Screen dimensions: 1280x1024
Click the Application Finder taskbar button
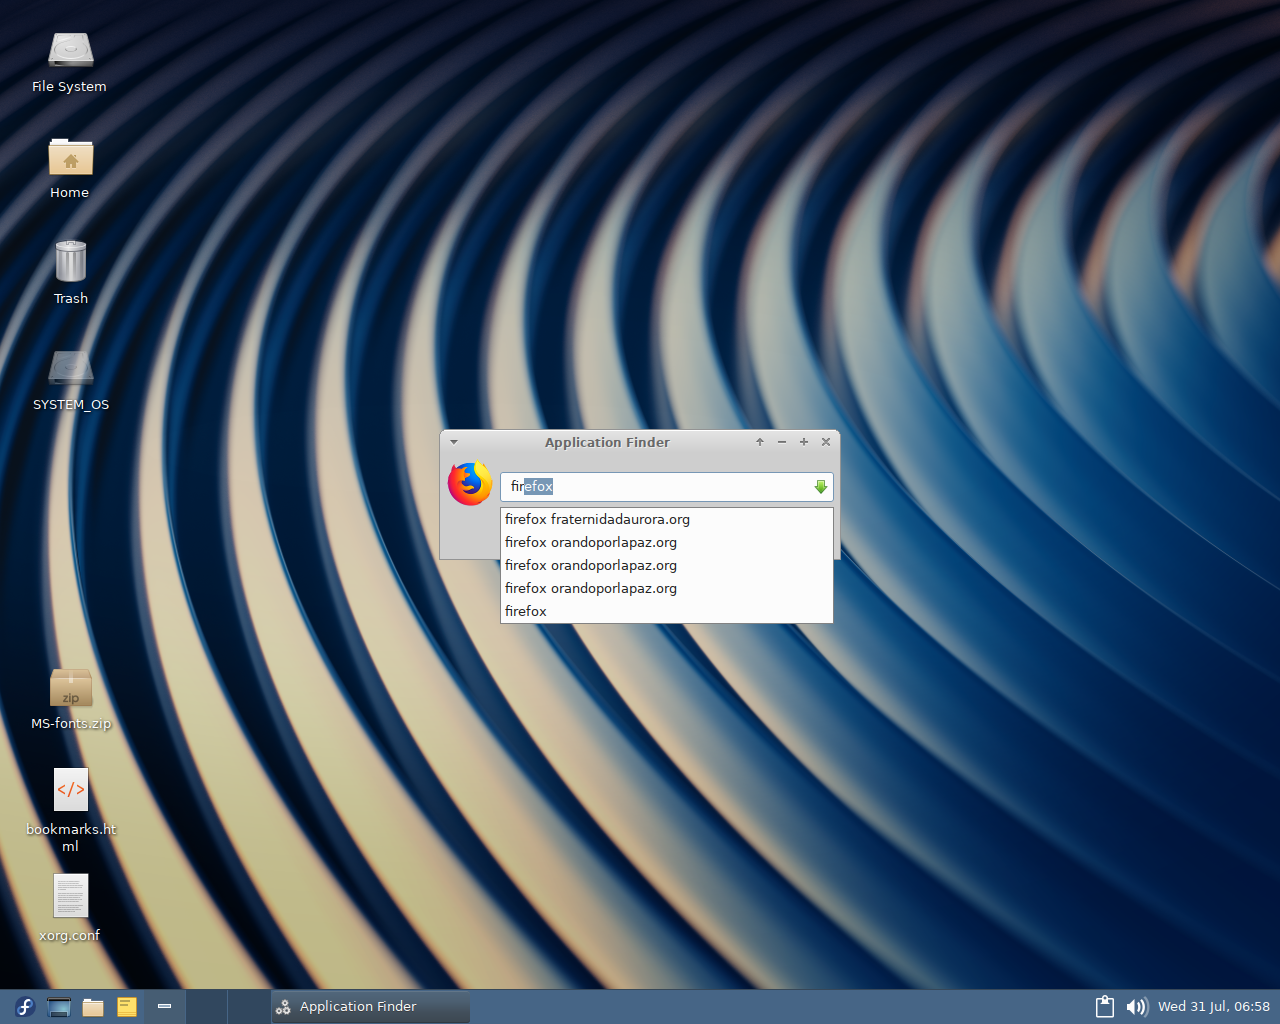tap(370, 1007)
